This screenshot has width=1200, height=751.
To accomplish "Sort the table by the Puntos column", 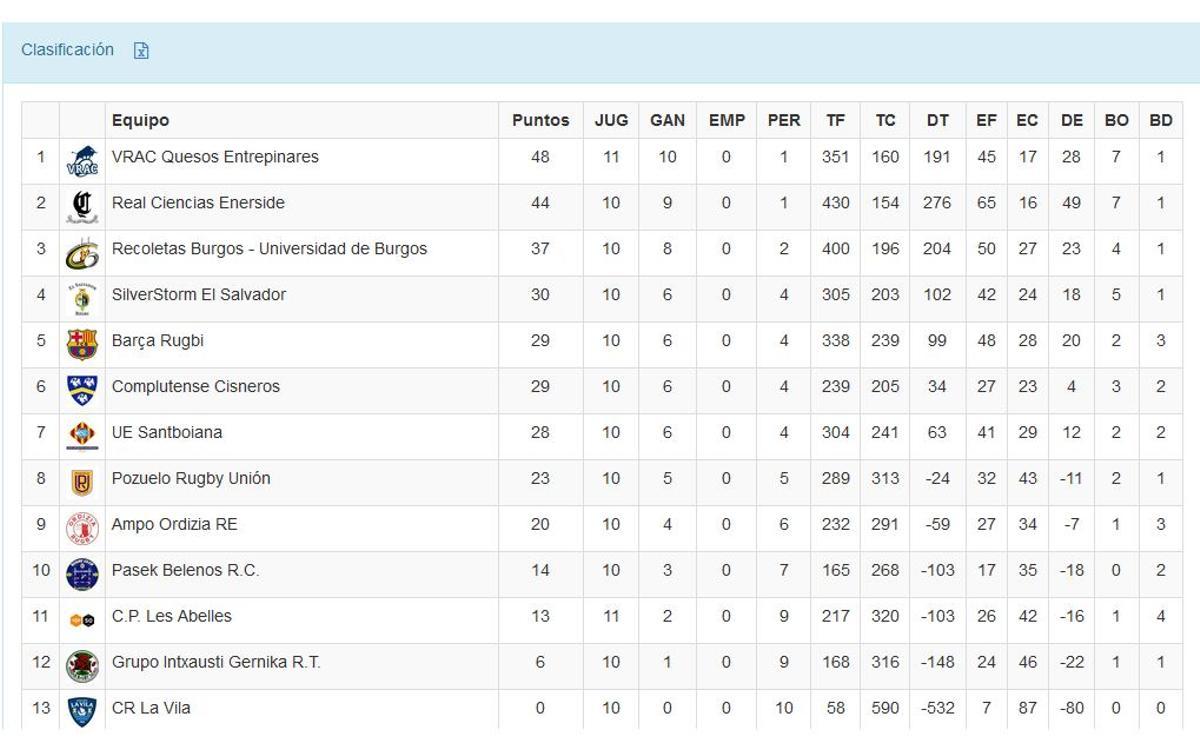I will (x=540, y=119).
